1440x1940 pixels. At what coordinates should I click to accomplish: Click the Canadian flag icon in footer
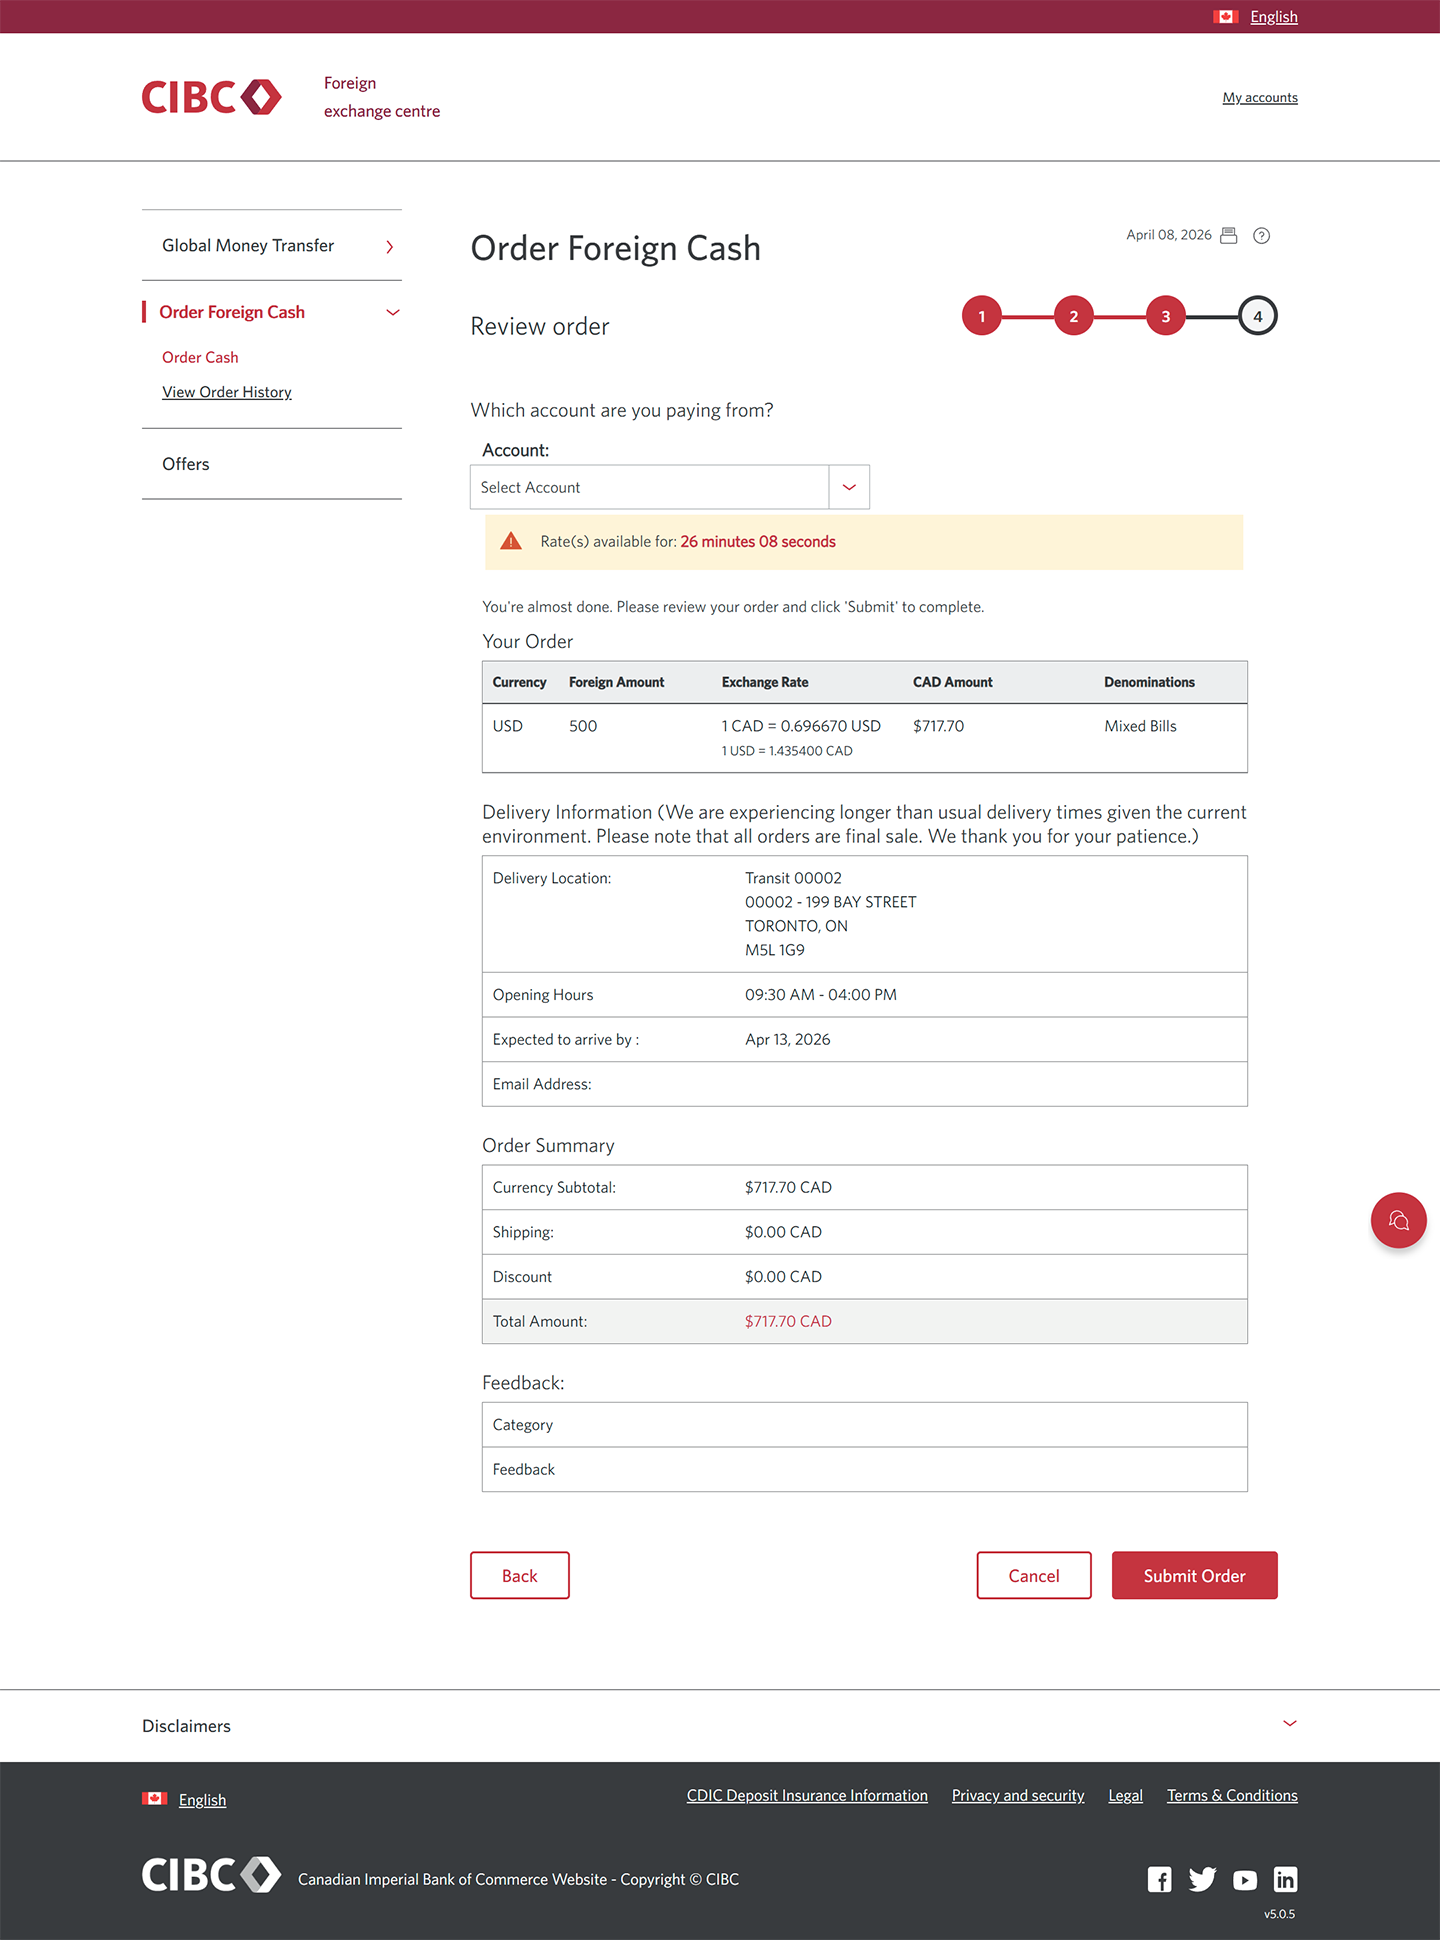(154, 1799)
